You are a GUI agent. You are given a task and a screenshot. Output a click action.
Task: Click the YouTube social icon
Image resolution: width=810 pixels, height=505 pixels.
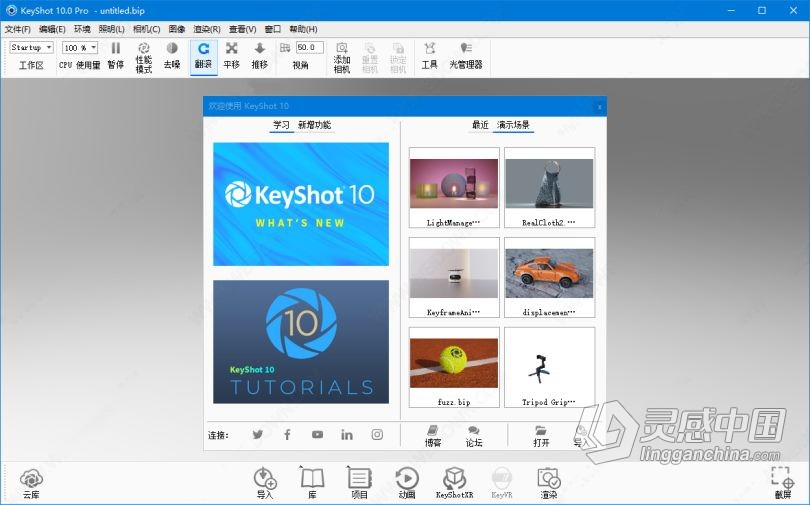317,434
